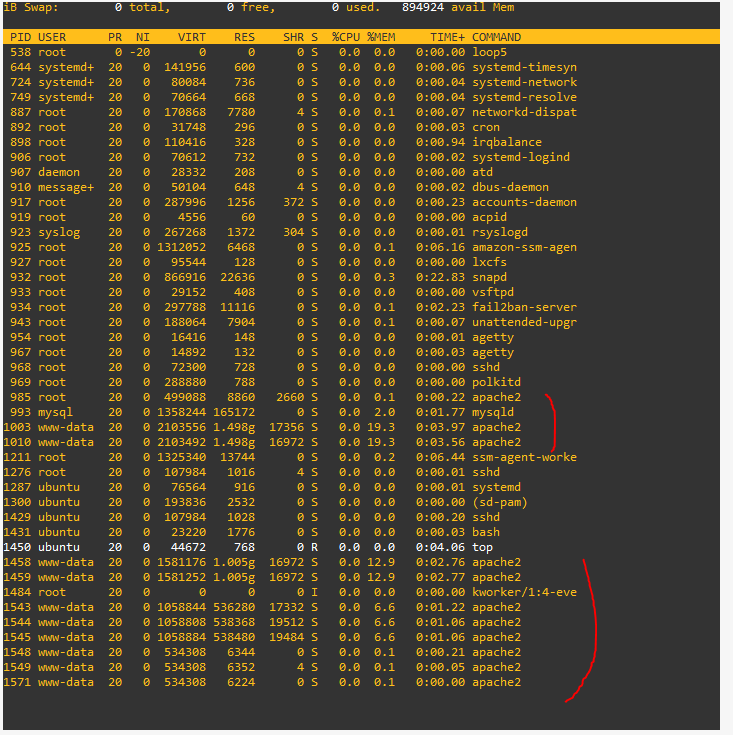Click the systemd-resolve command name
This screenshot has height=735, width=733.
[524, 97]
